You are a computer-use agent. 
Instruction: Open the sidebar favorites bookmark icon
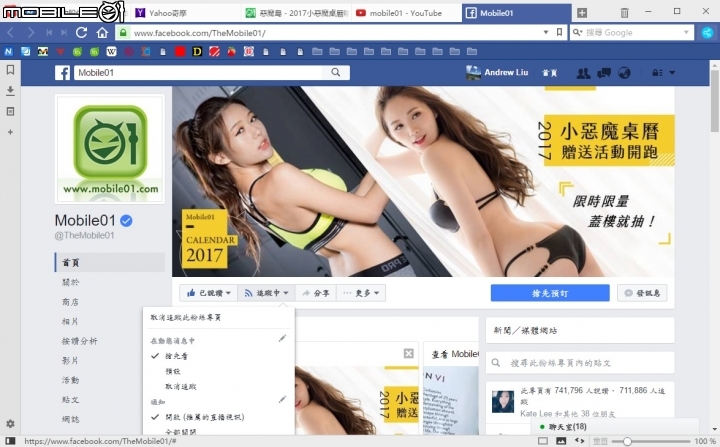coord(10,69)
